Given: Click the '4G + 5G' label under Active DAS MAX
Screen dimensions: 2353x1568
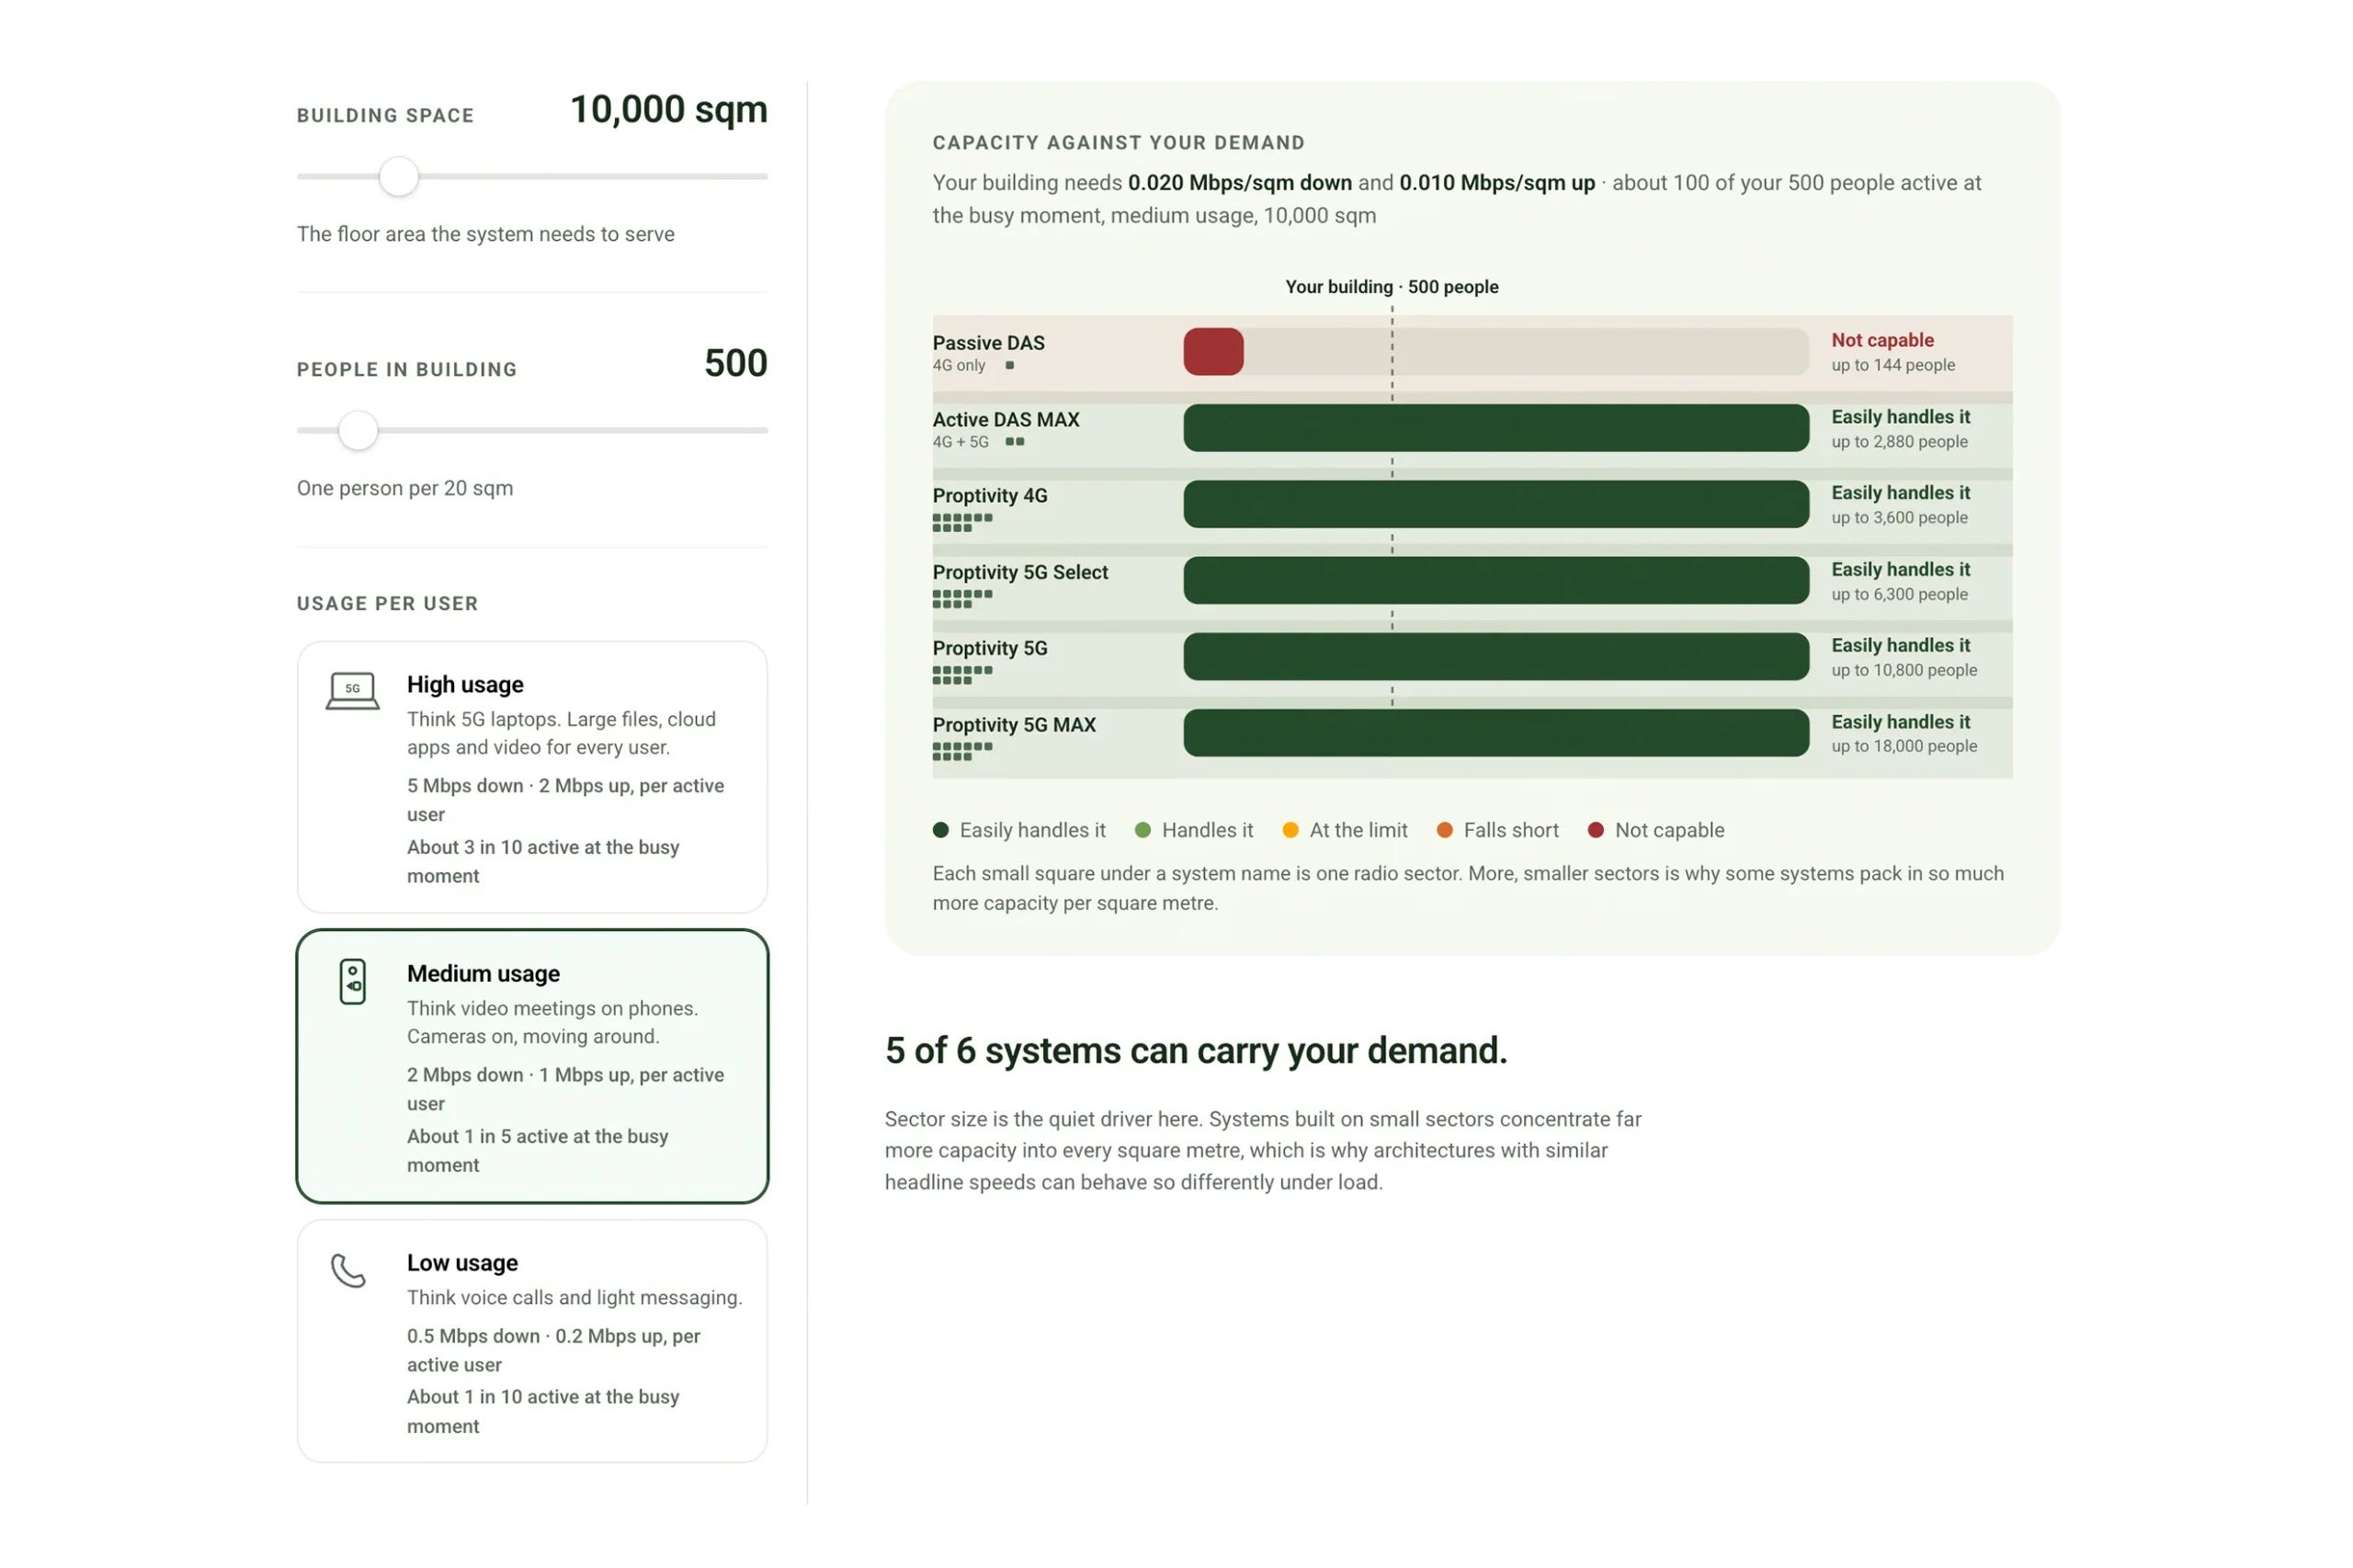Looking at the screenshot, I should tap(960, 441).
